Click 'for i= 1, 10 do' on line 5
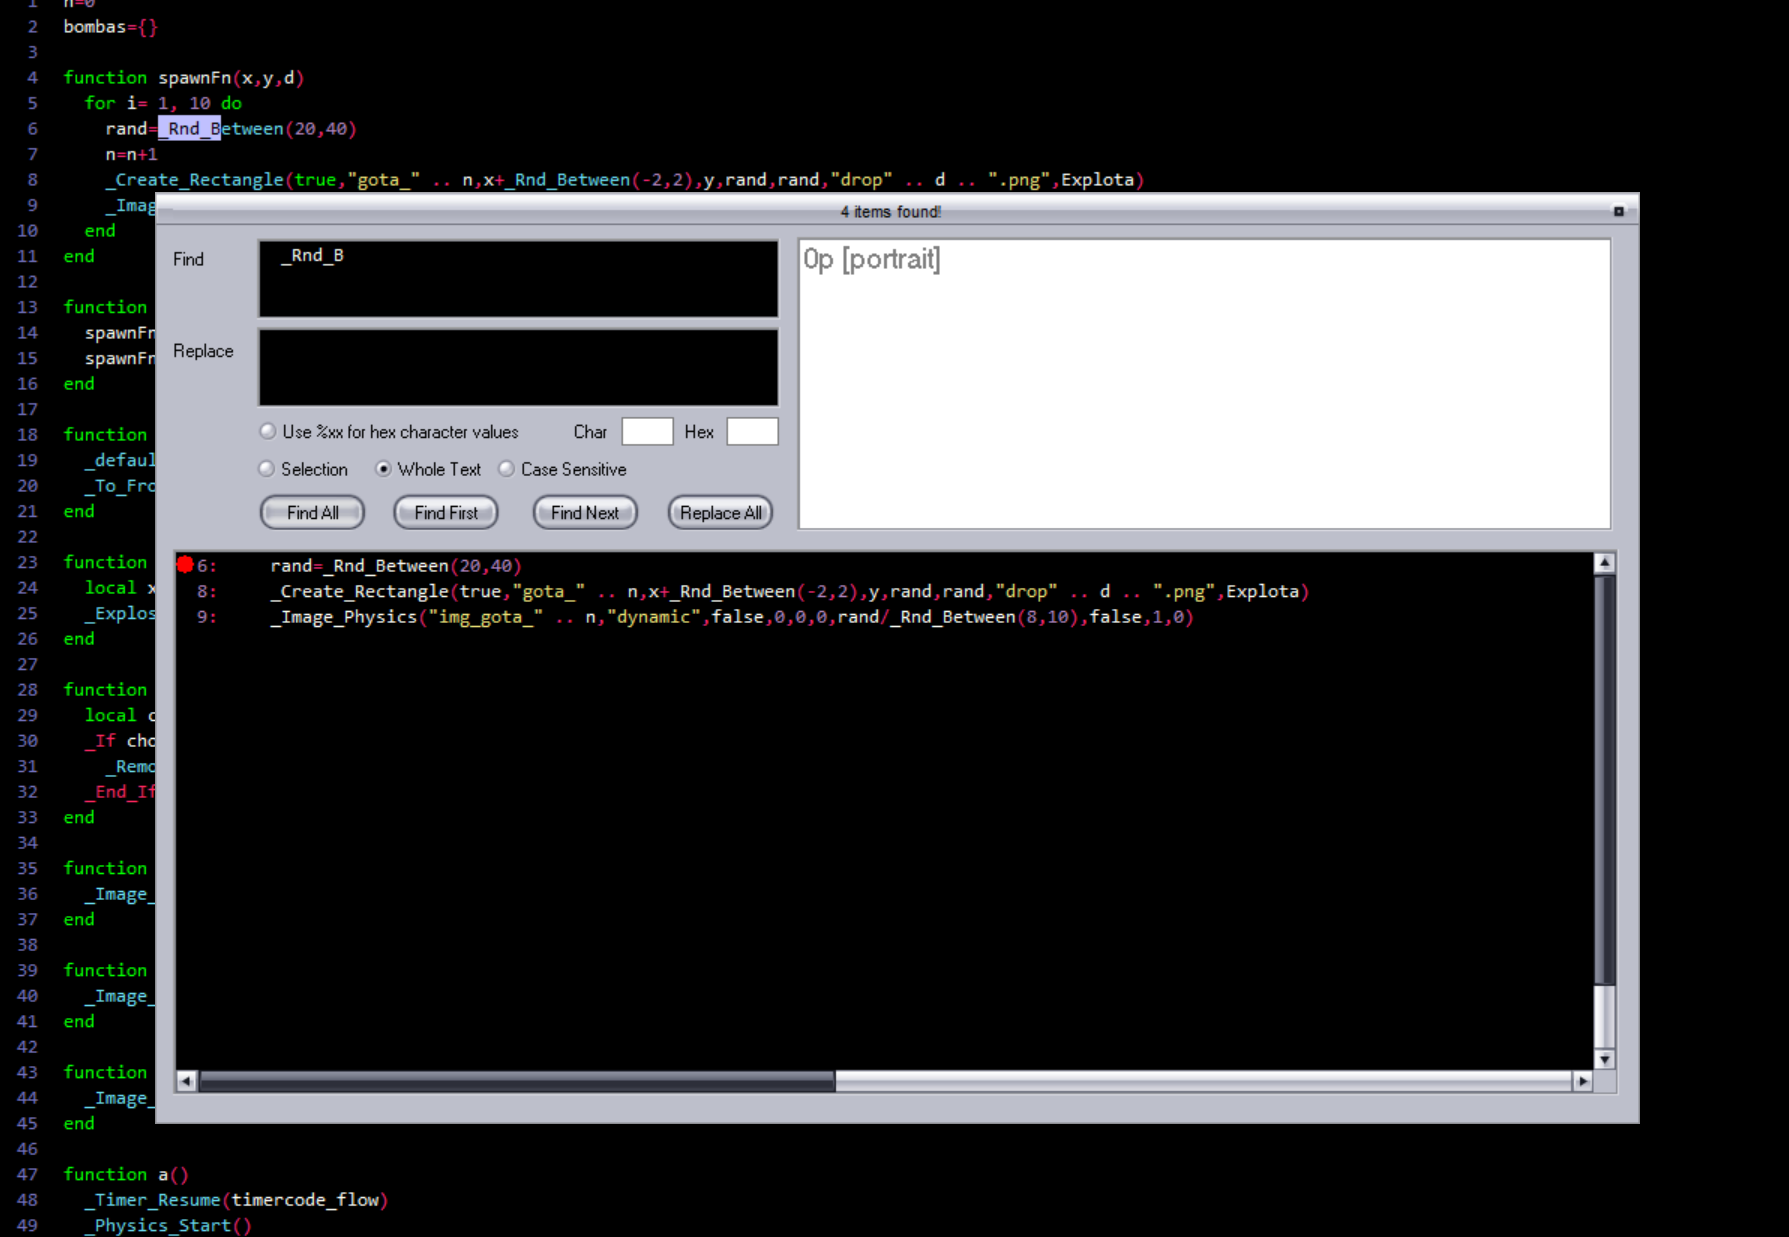This screenshot has width=1789, height=1237. click(x=163, y=103)
